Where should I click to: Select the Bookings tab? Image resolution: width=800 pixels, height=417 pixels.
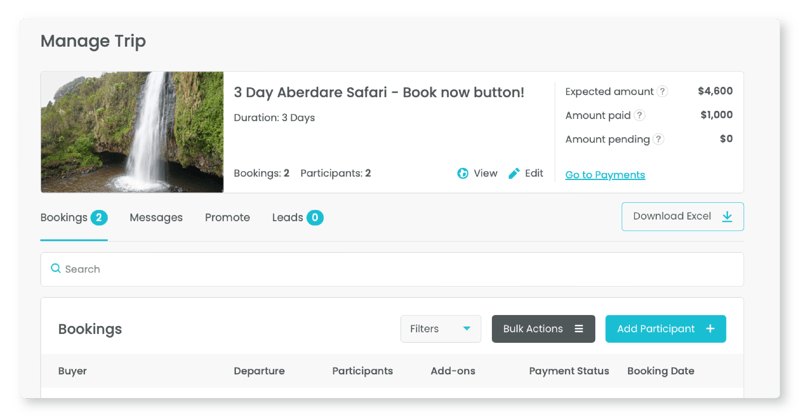[x=74, y=217]
